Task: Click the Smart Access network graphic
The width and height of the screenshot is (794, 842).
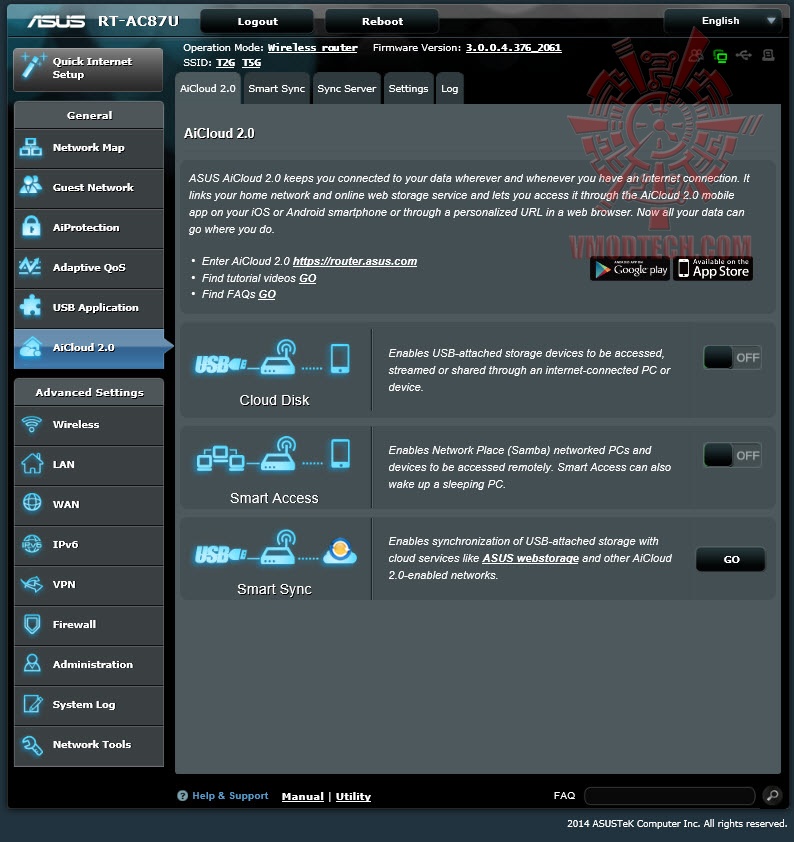Action: coord(274,455)
